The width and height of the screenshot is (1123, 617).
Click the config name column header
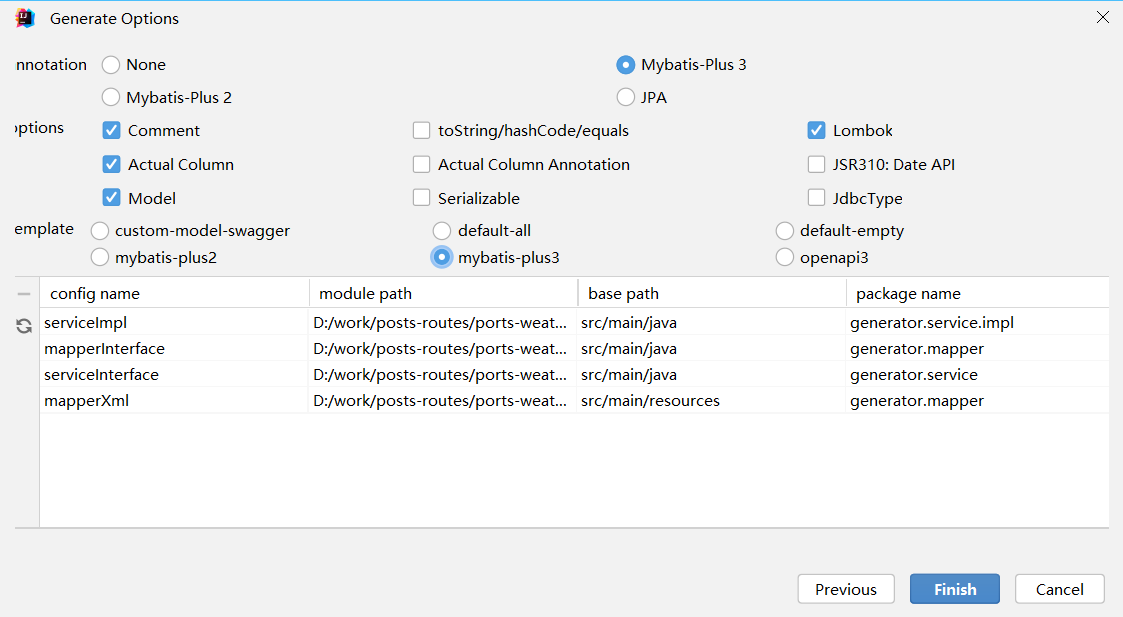(x=175, y=294)
